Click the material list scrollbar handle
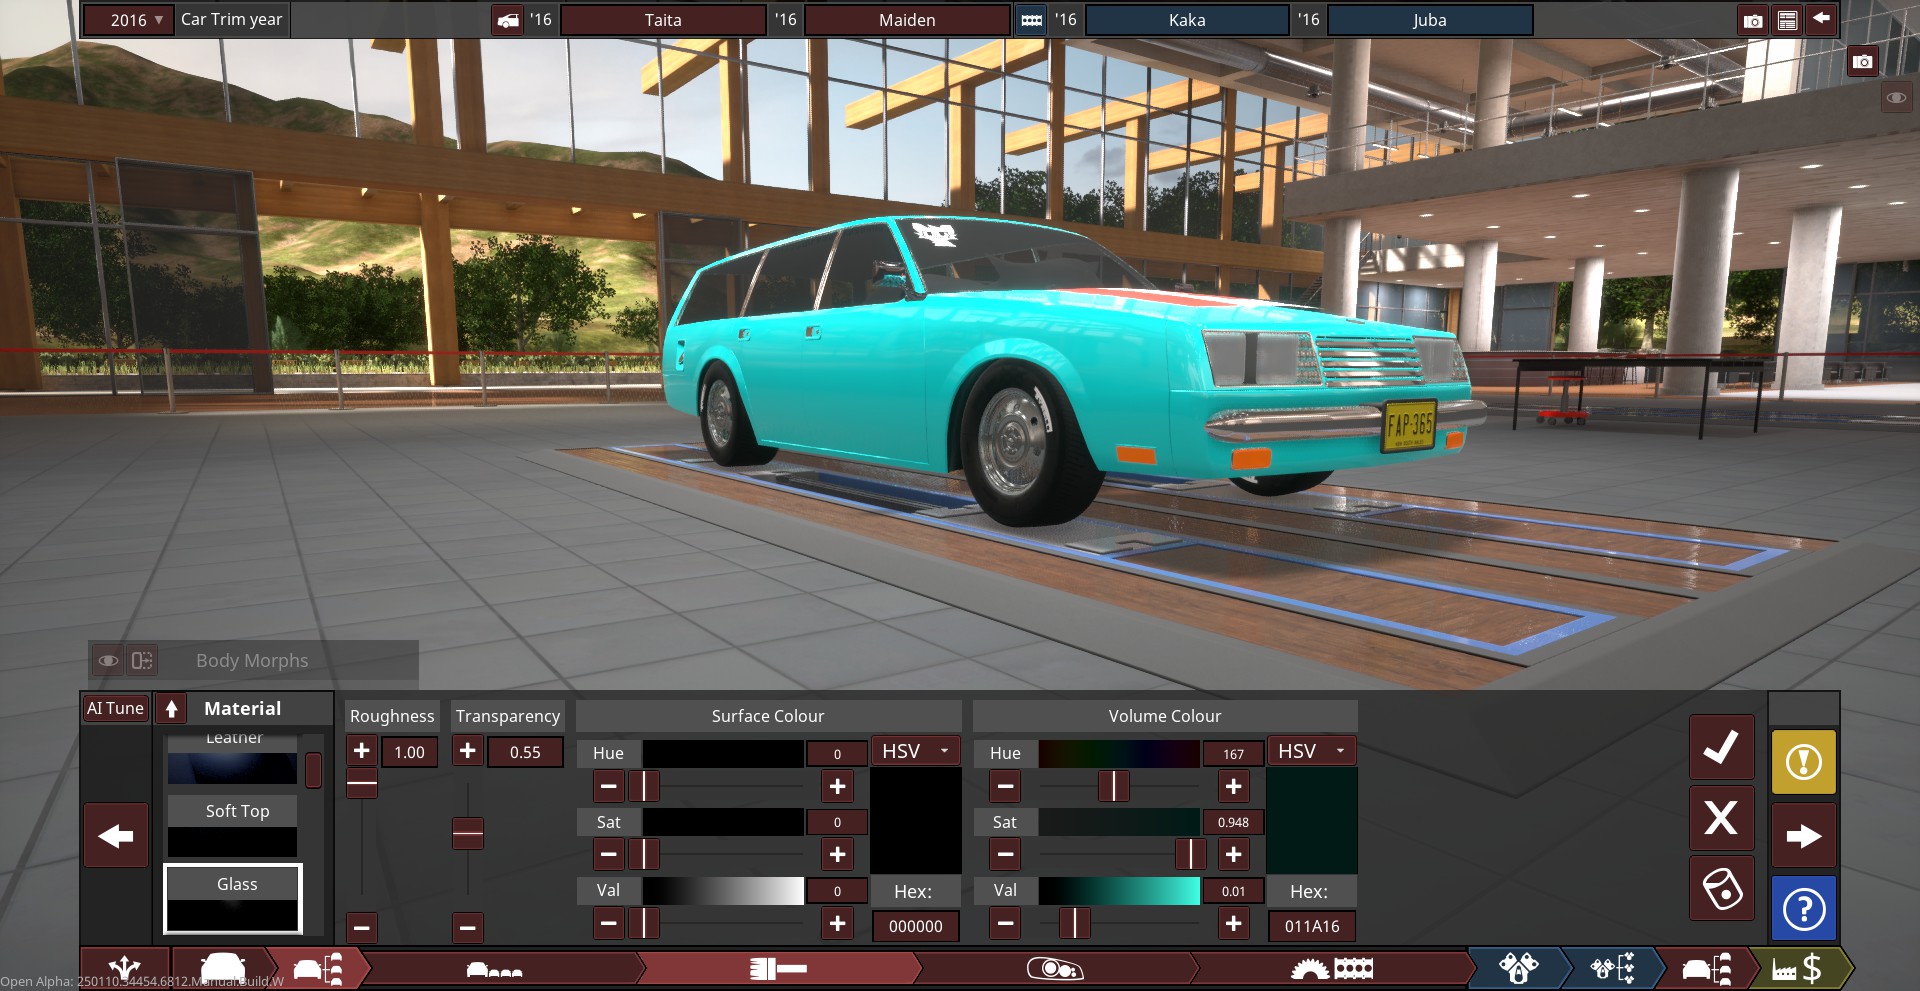 (314, 770)
